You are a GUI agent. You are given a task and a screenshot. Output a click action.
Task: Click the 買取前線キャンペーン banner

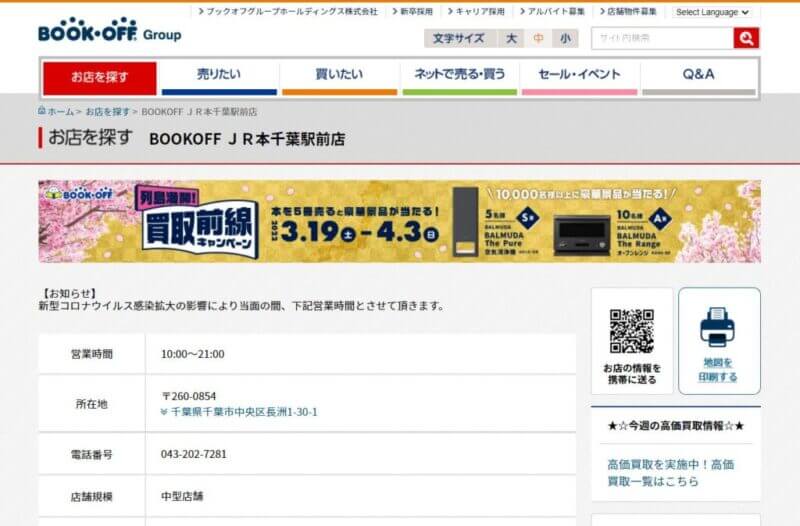point(399,221)
